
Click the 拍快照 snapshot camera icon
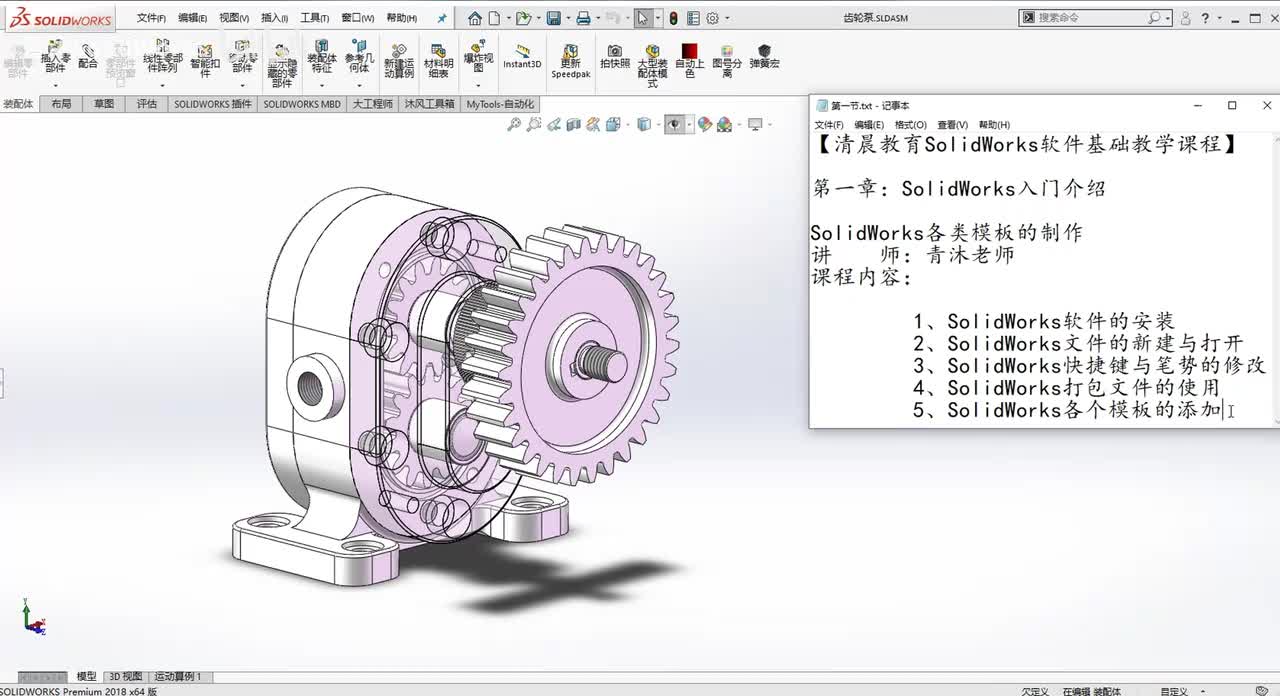pyautogui.click(x=615, y=56)
